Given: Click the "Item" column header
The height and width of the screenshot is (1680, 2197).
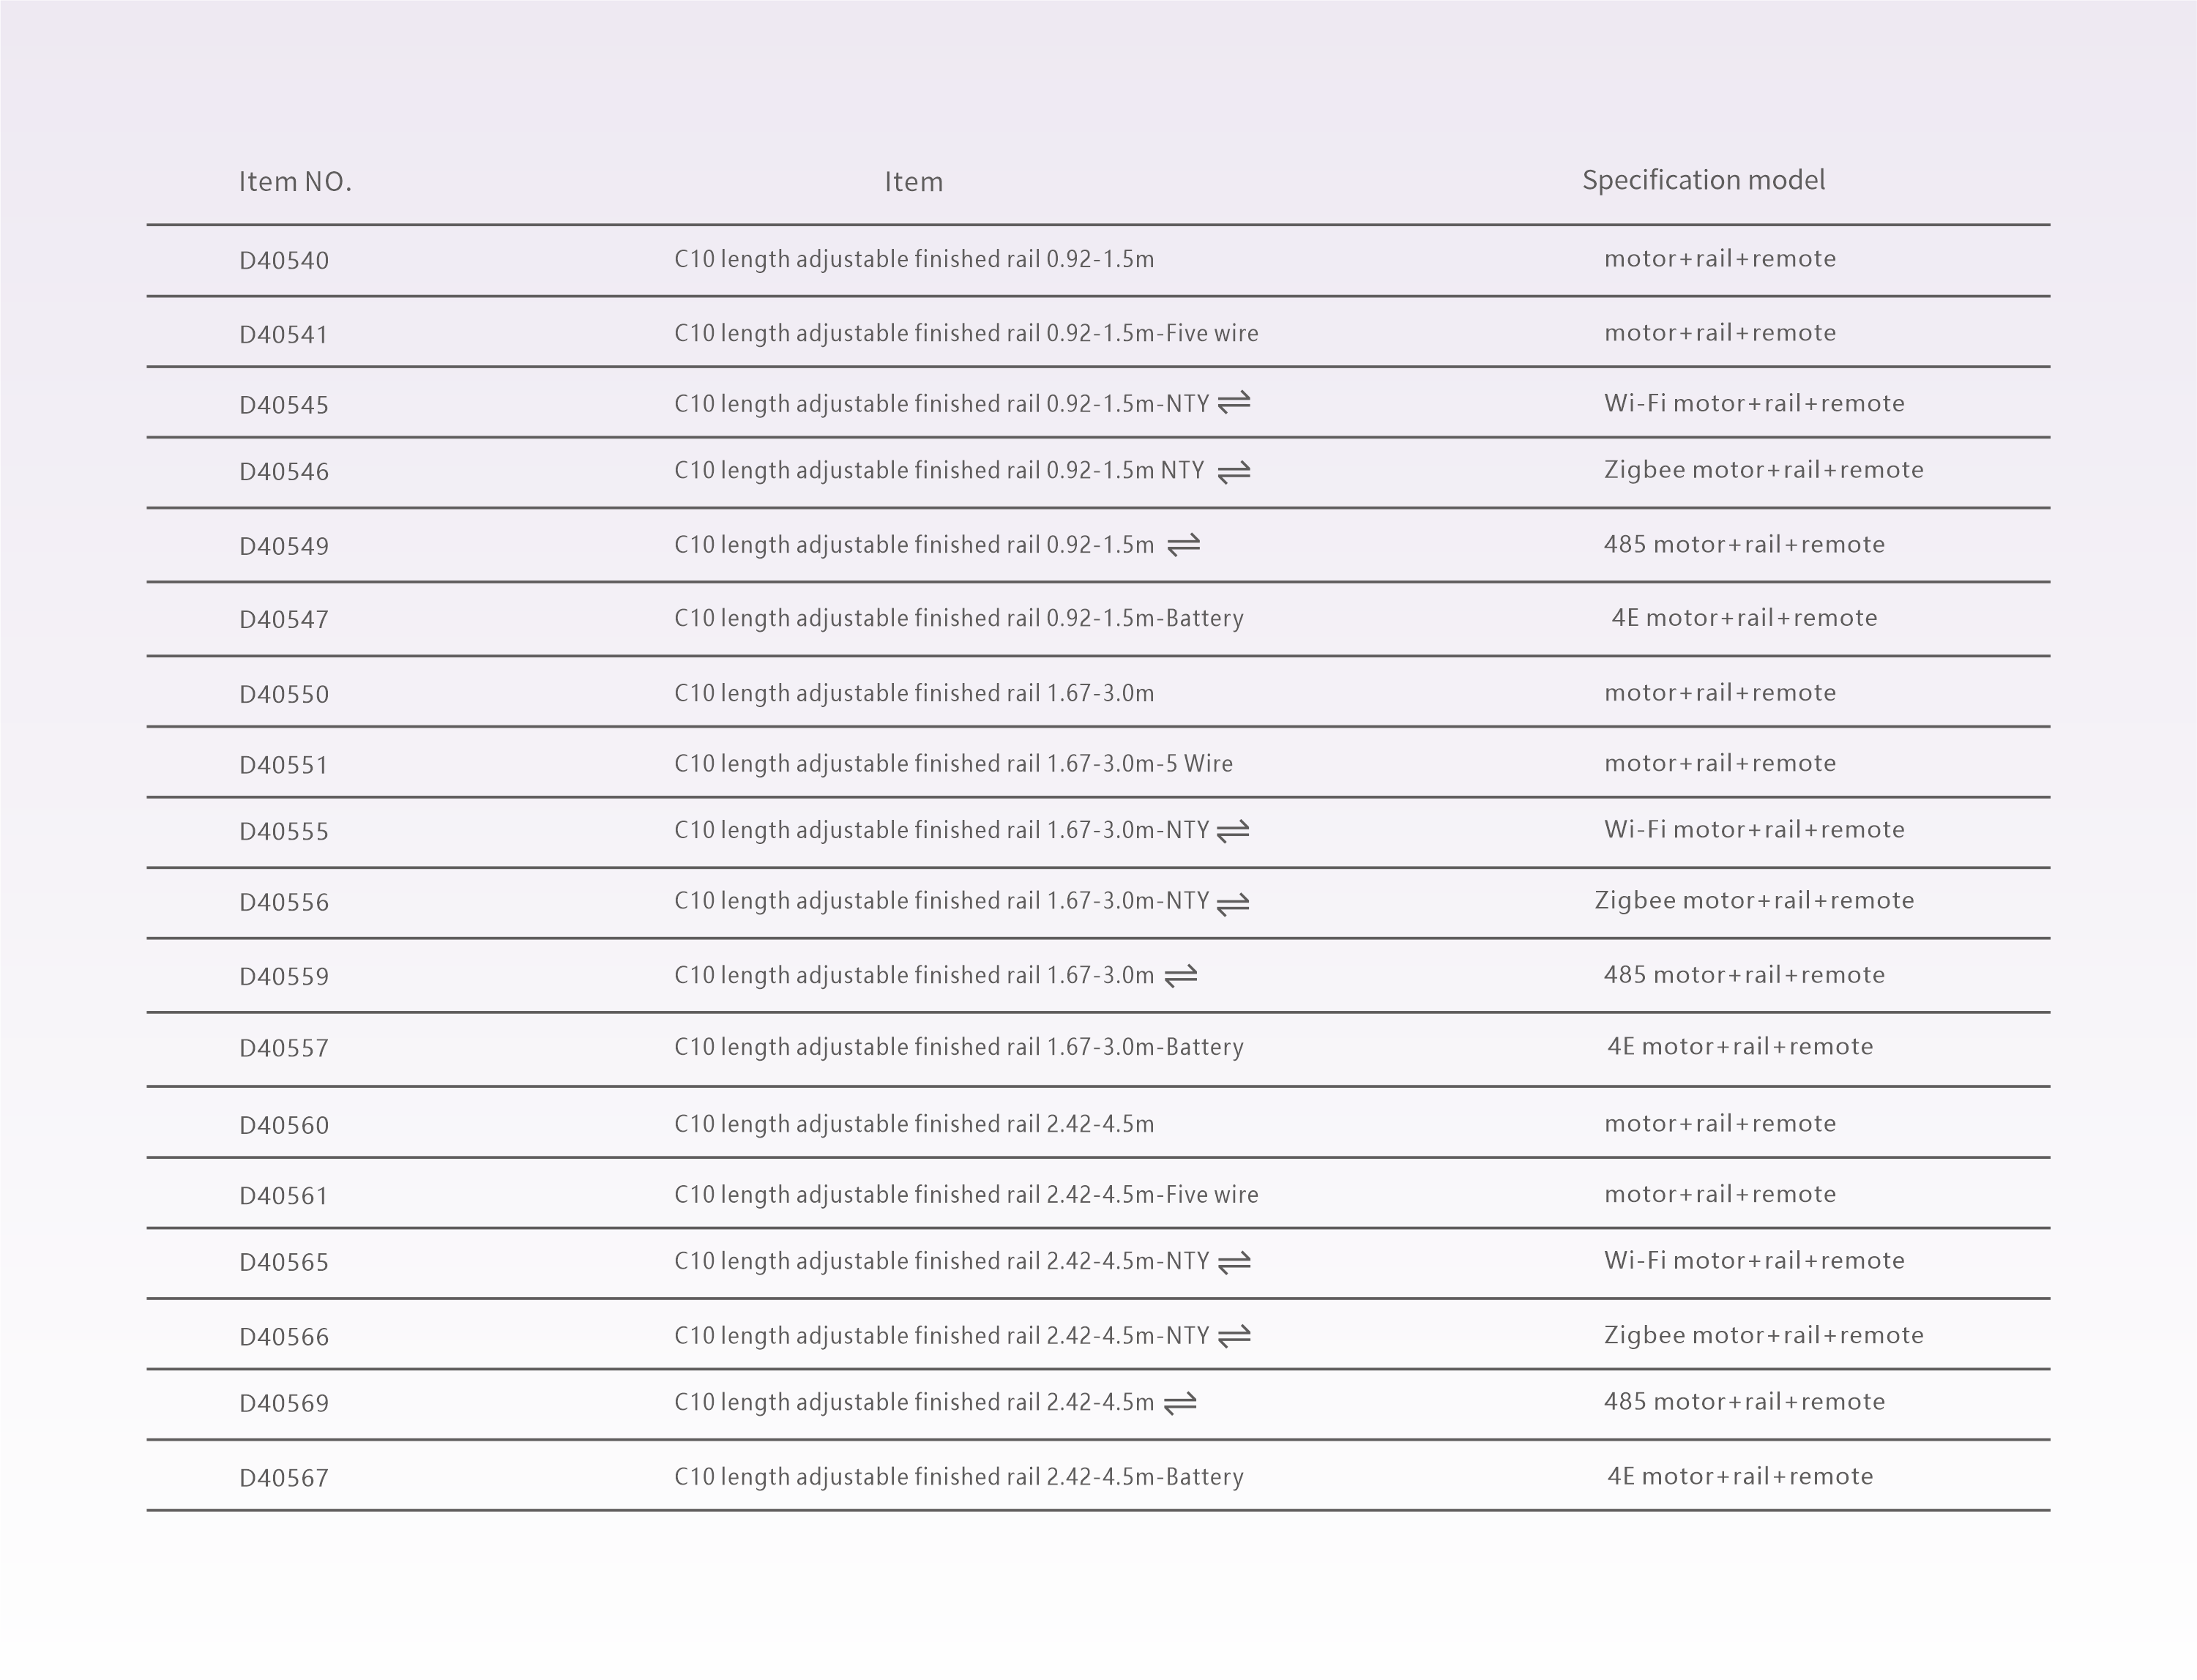Looking at the screenshot, I should coord(913,182).
